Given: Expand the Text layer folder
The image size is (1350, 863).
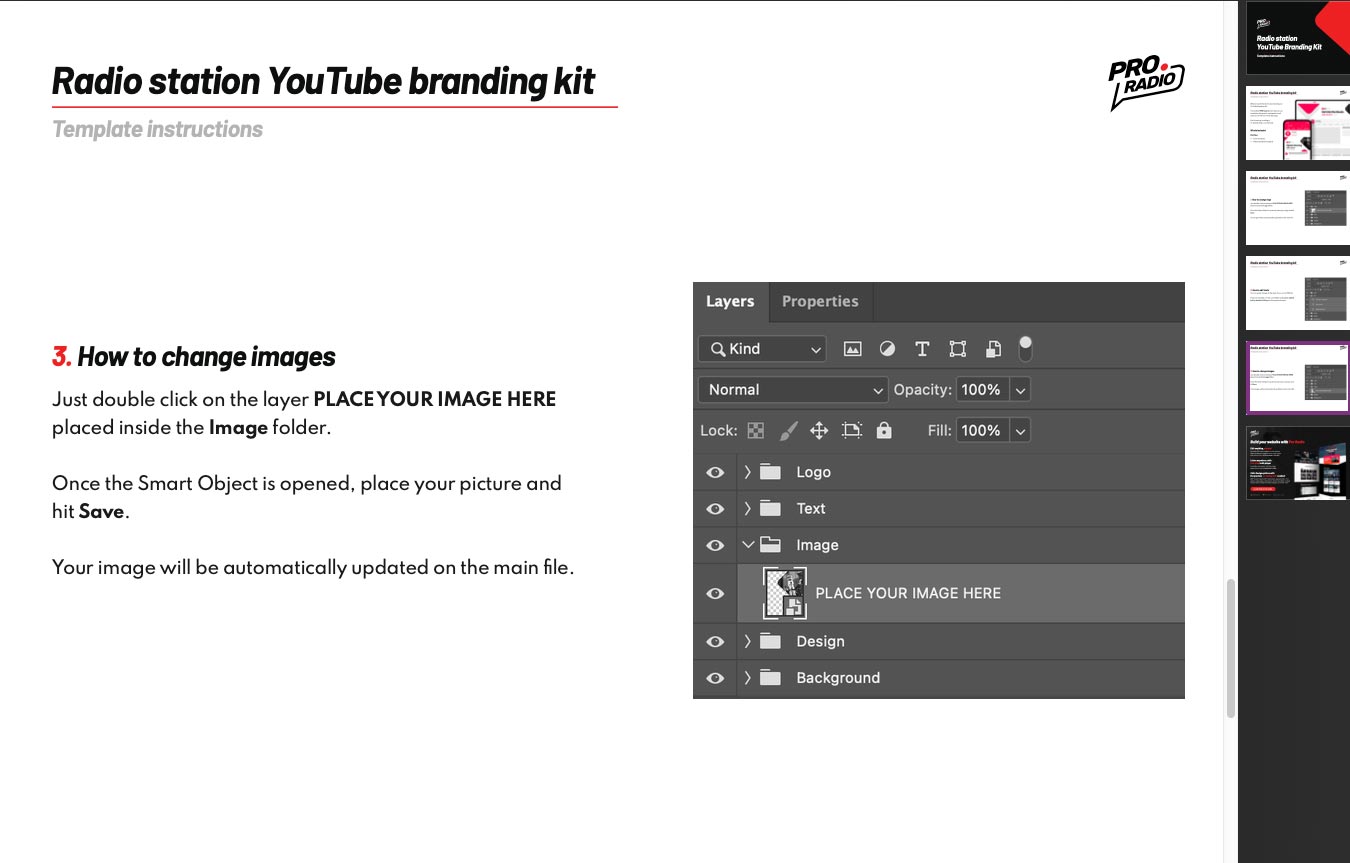Looking at the screenshot, I should tap(748, 509).
